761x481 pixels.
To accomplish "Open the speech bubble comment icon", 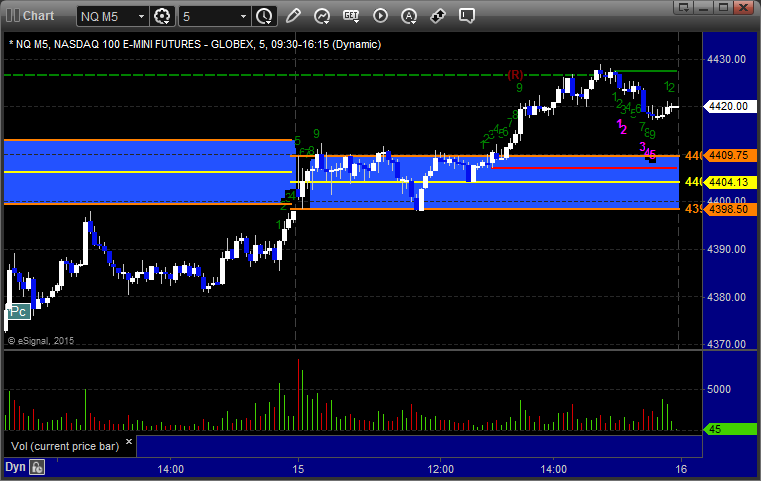I will click(466, 16).
